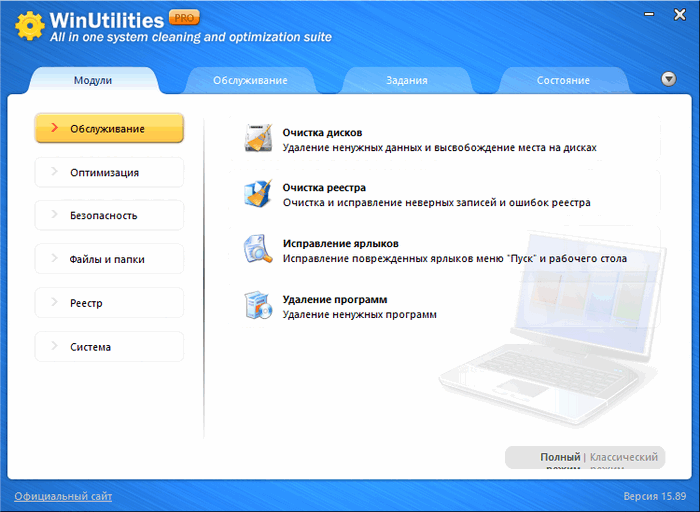Open the Официальный сайт link
This screenshot has height=512, width=700.
point(63,496)
